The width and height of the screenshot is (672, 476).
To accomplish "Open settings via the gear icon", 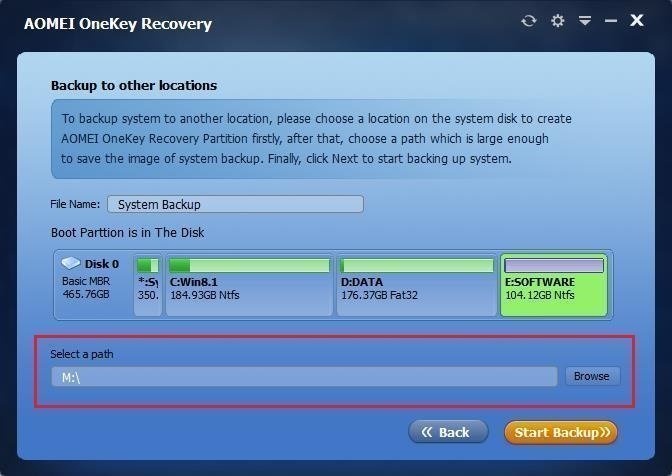I will pos(557,20).
